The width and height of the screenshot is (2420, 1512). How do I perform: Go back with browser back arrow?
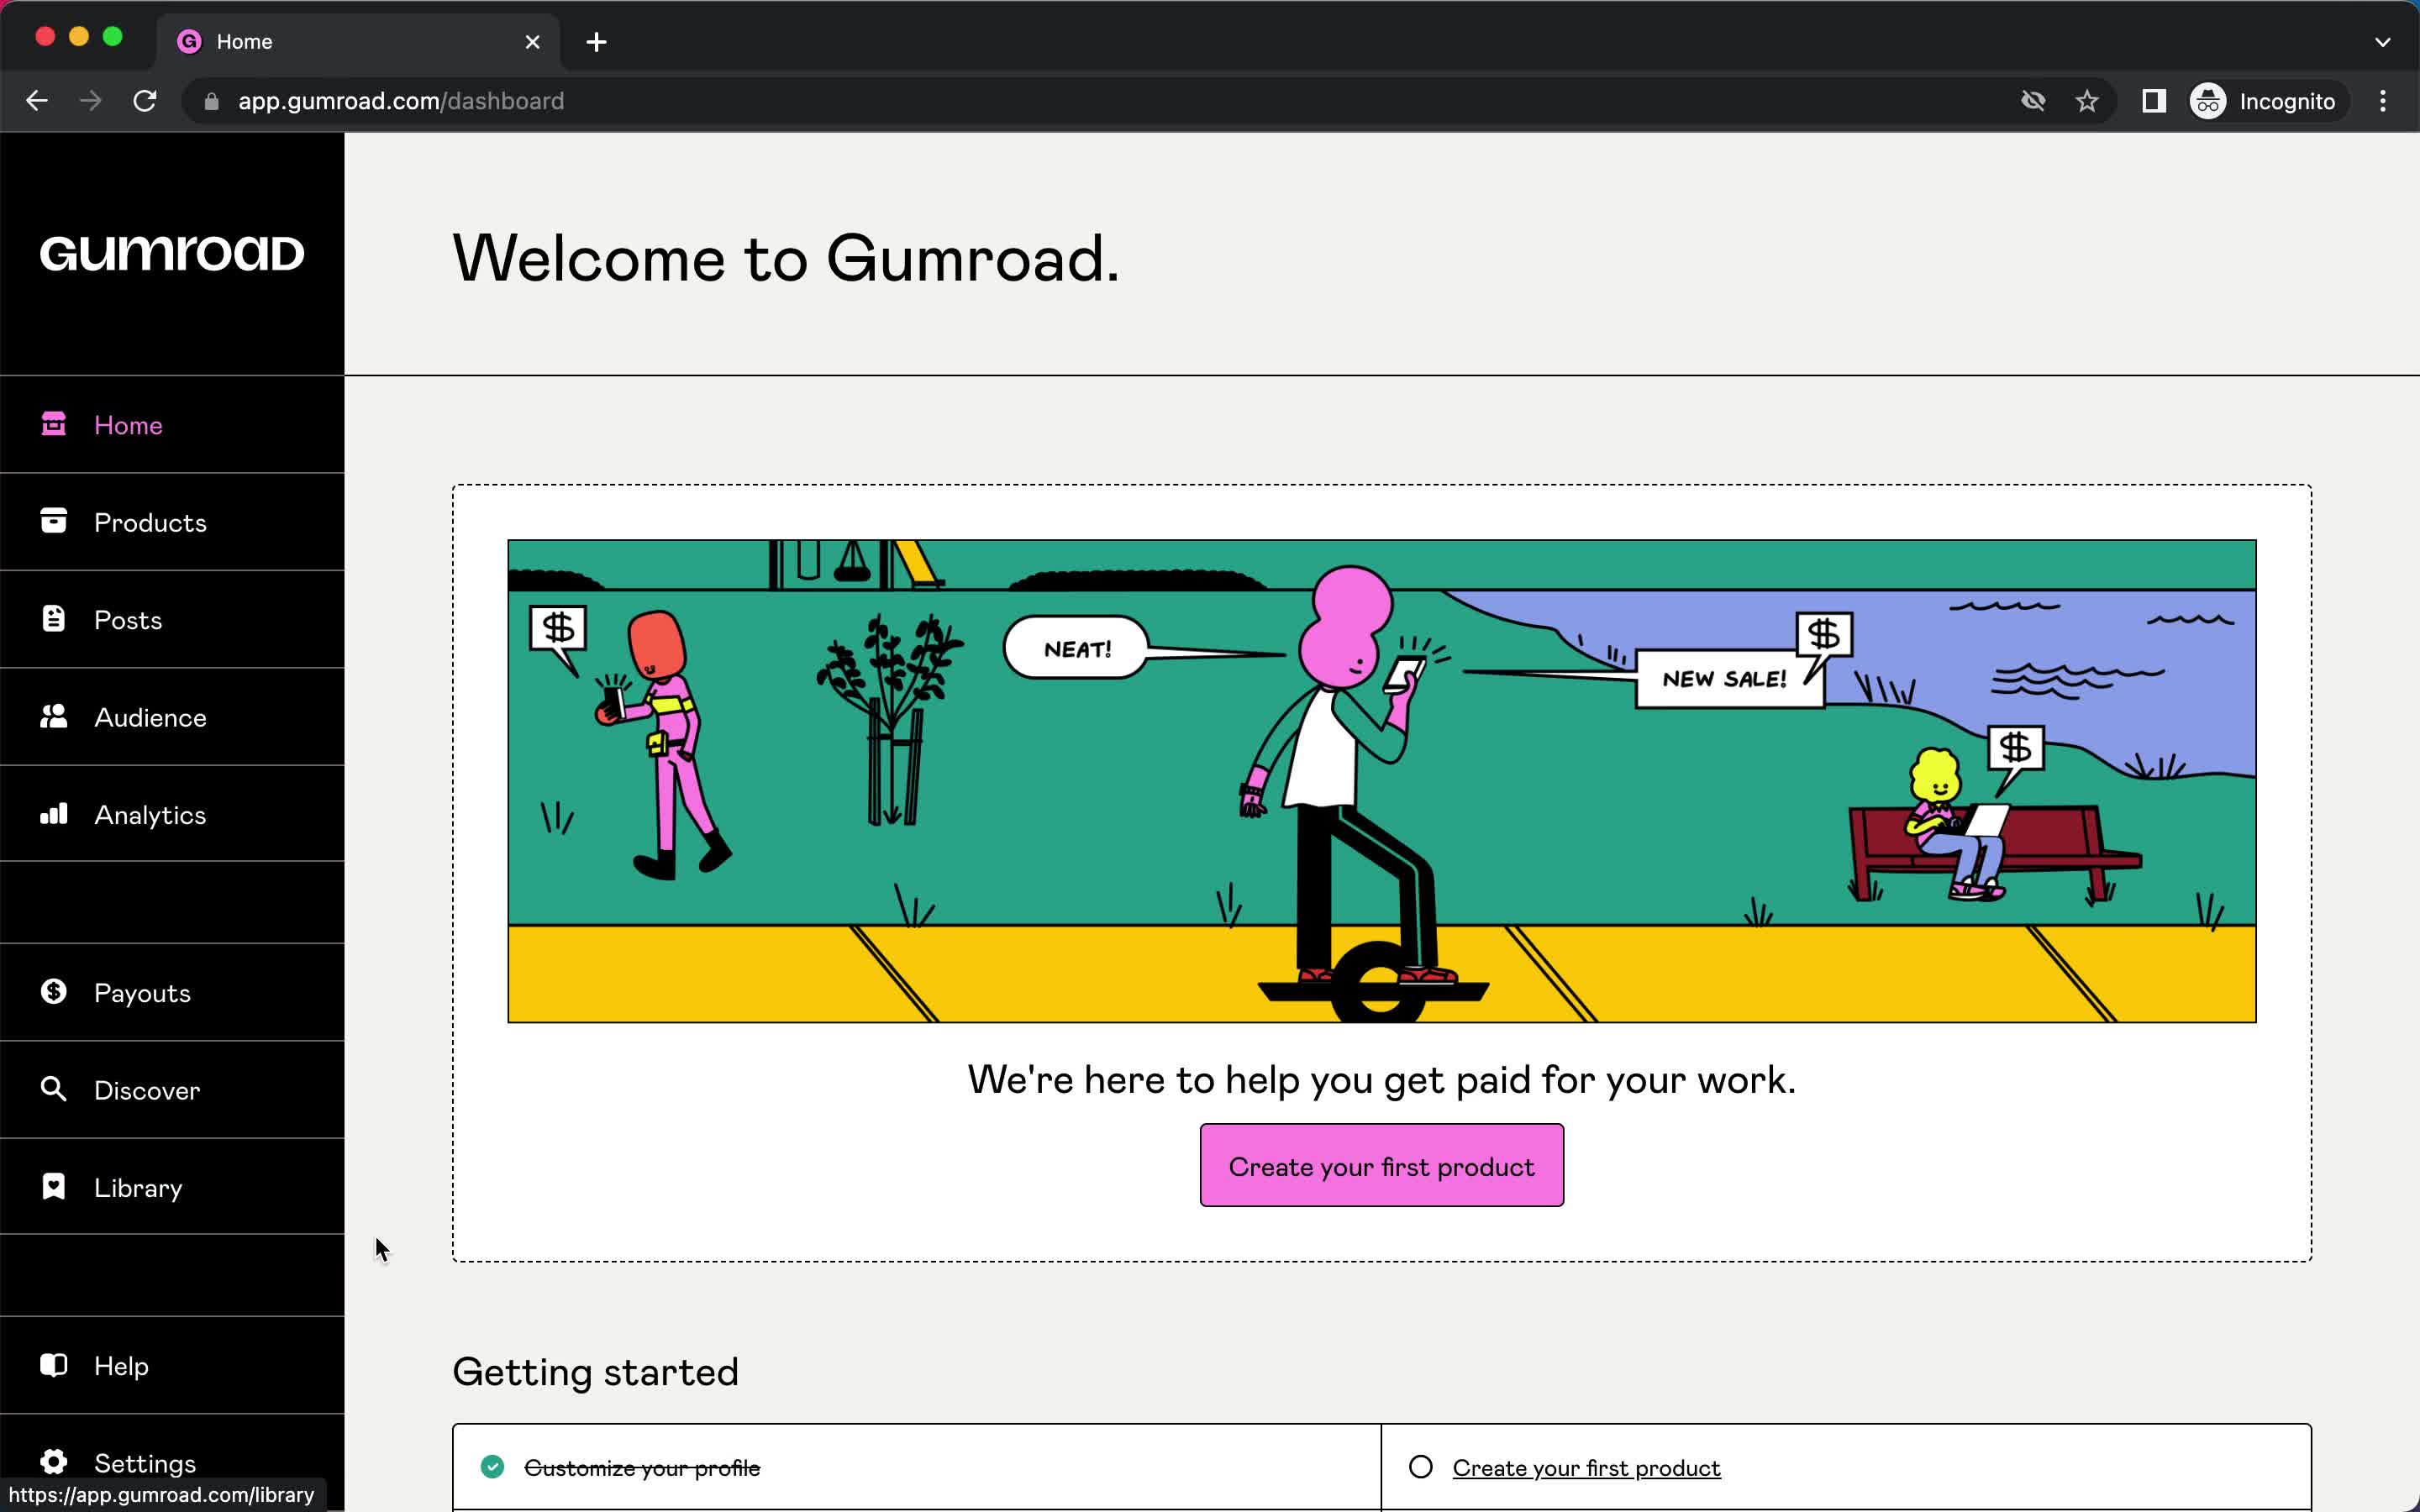37,101
